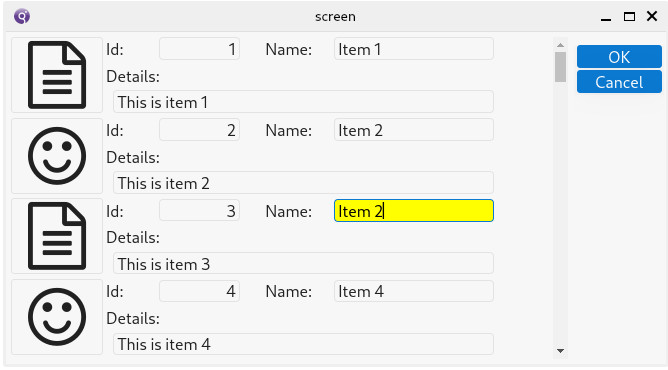The image size is (668, 370).
Task: Click the vertical scrollbar thumb
Action: tap(560, 67)
